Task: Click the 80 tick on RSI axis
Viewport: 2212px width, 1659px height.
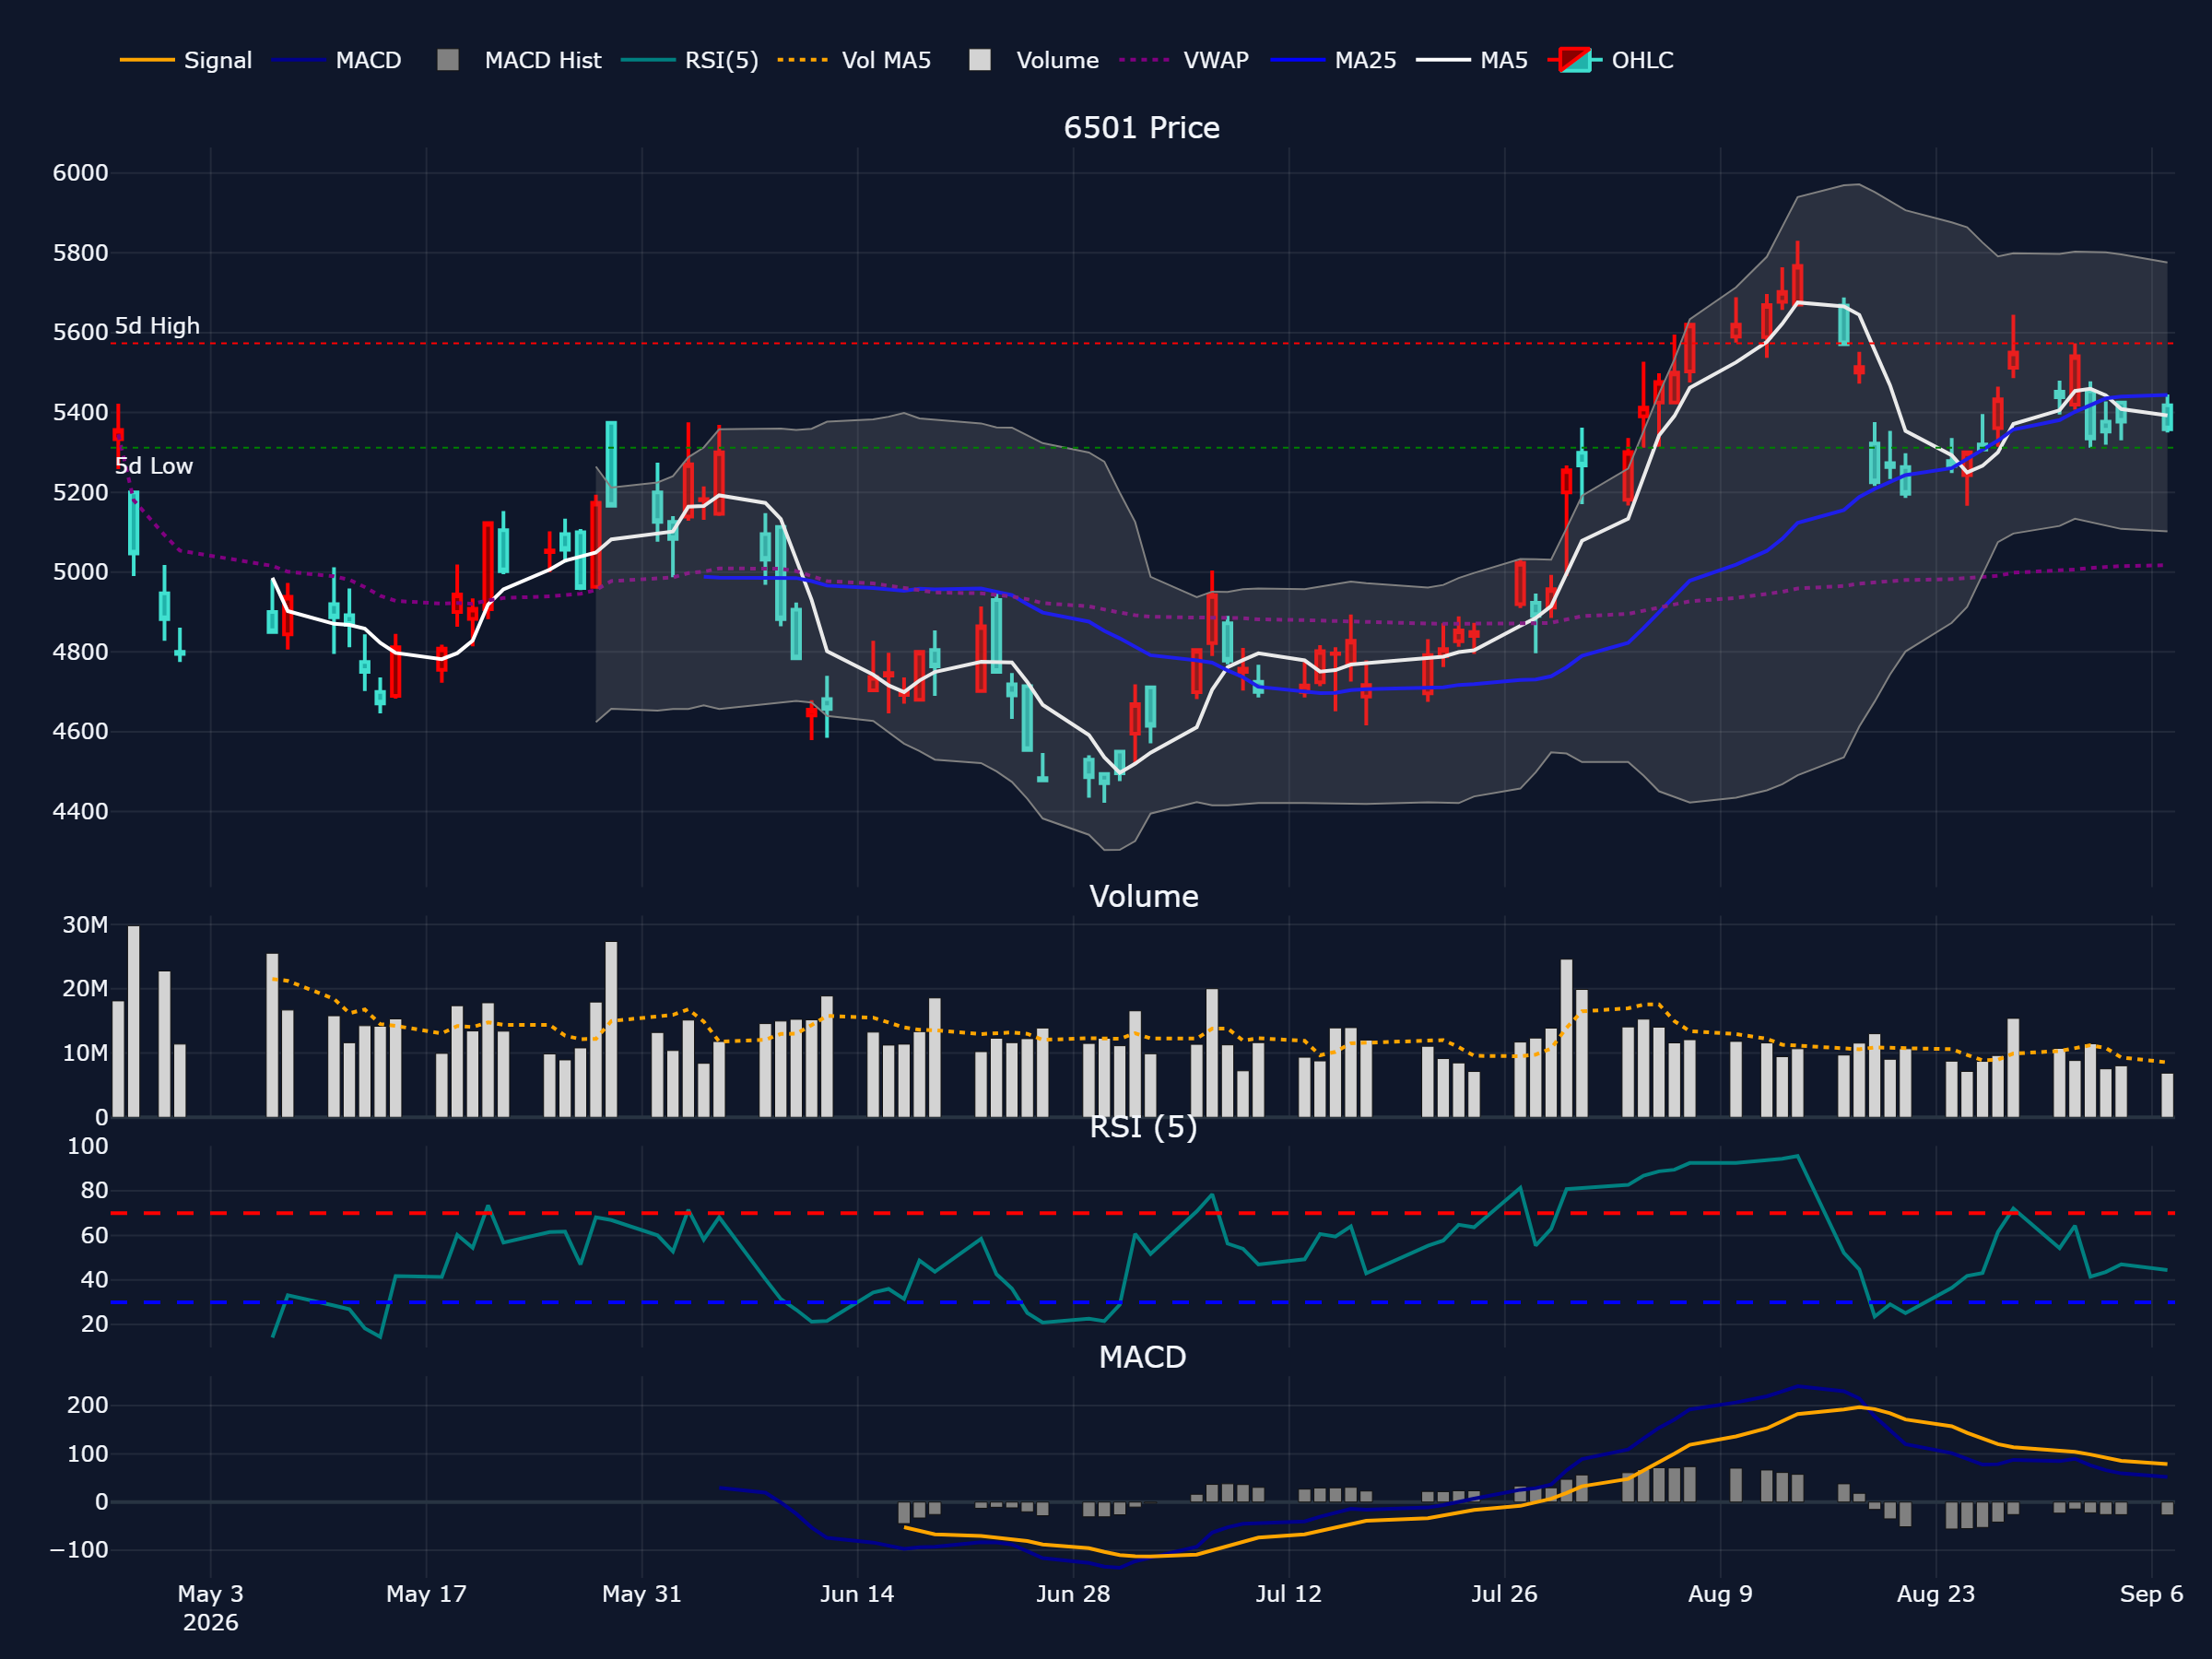Action: pos(94,1190)
